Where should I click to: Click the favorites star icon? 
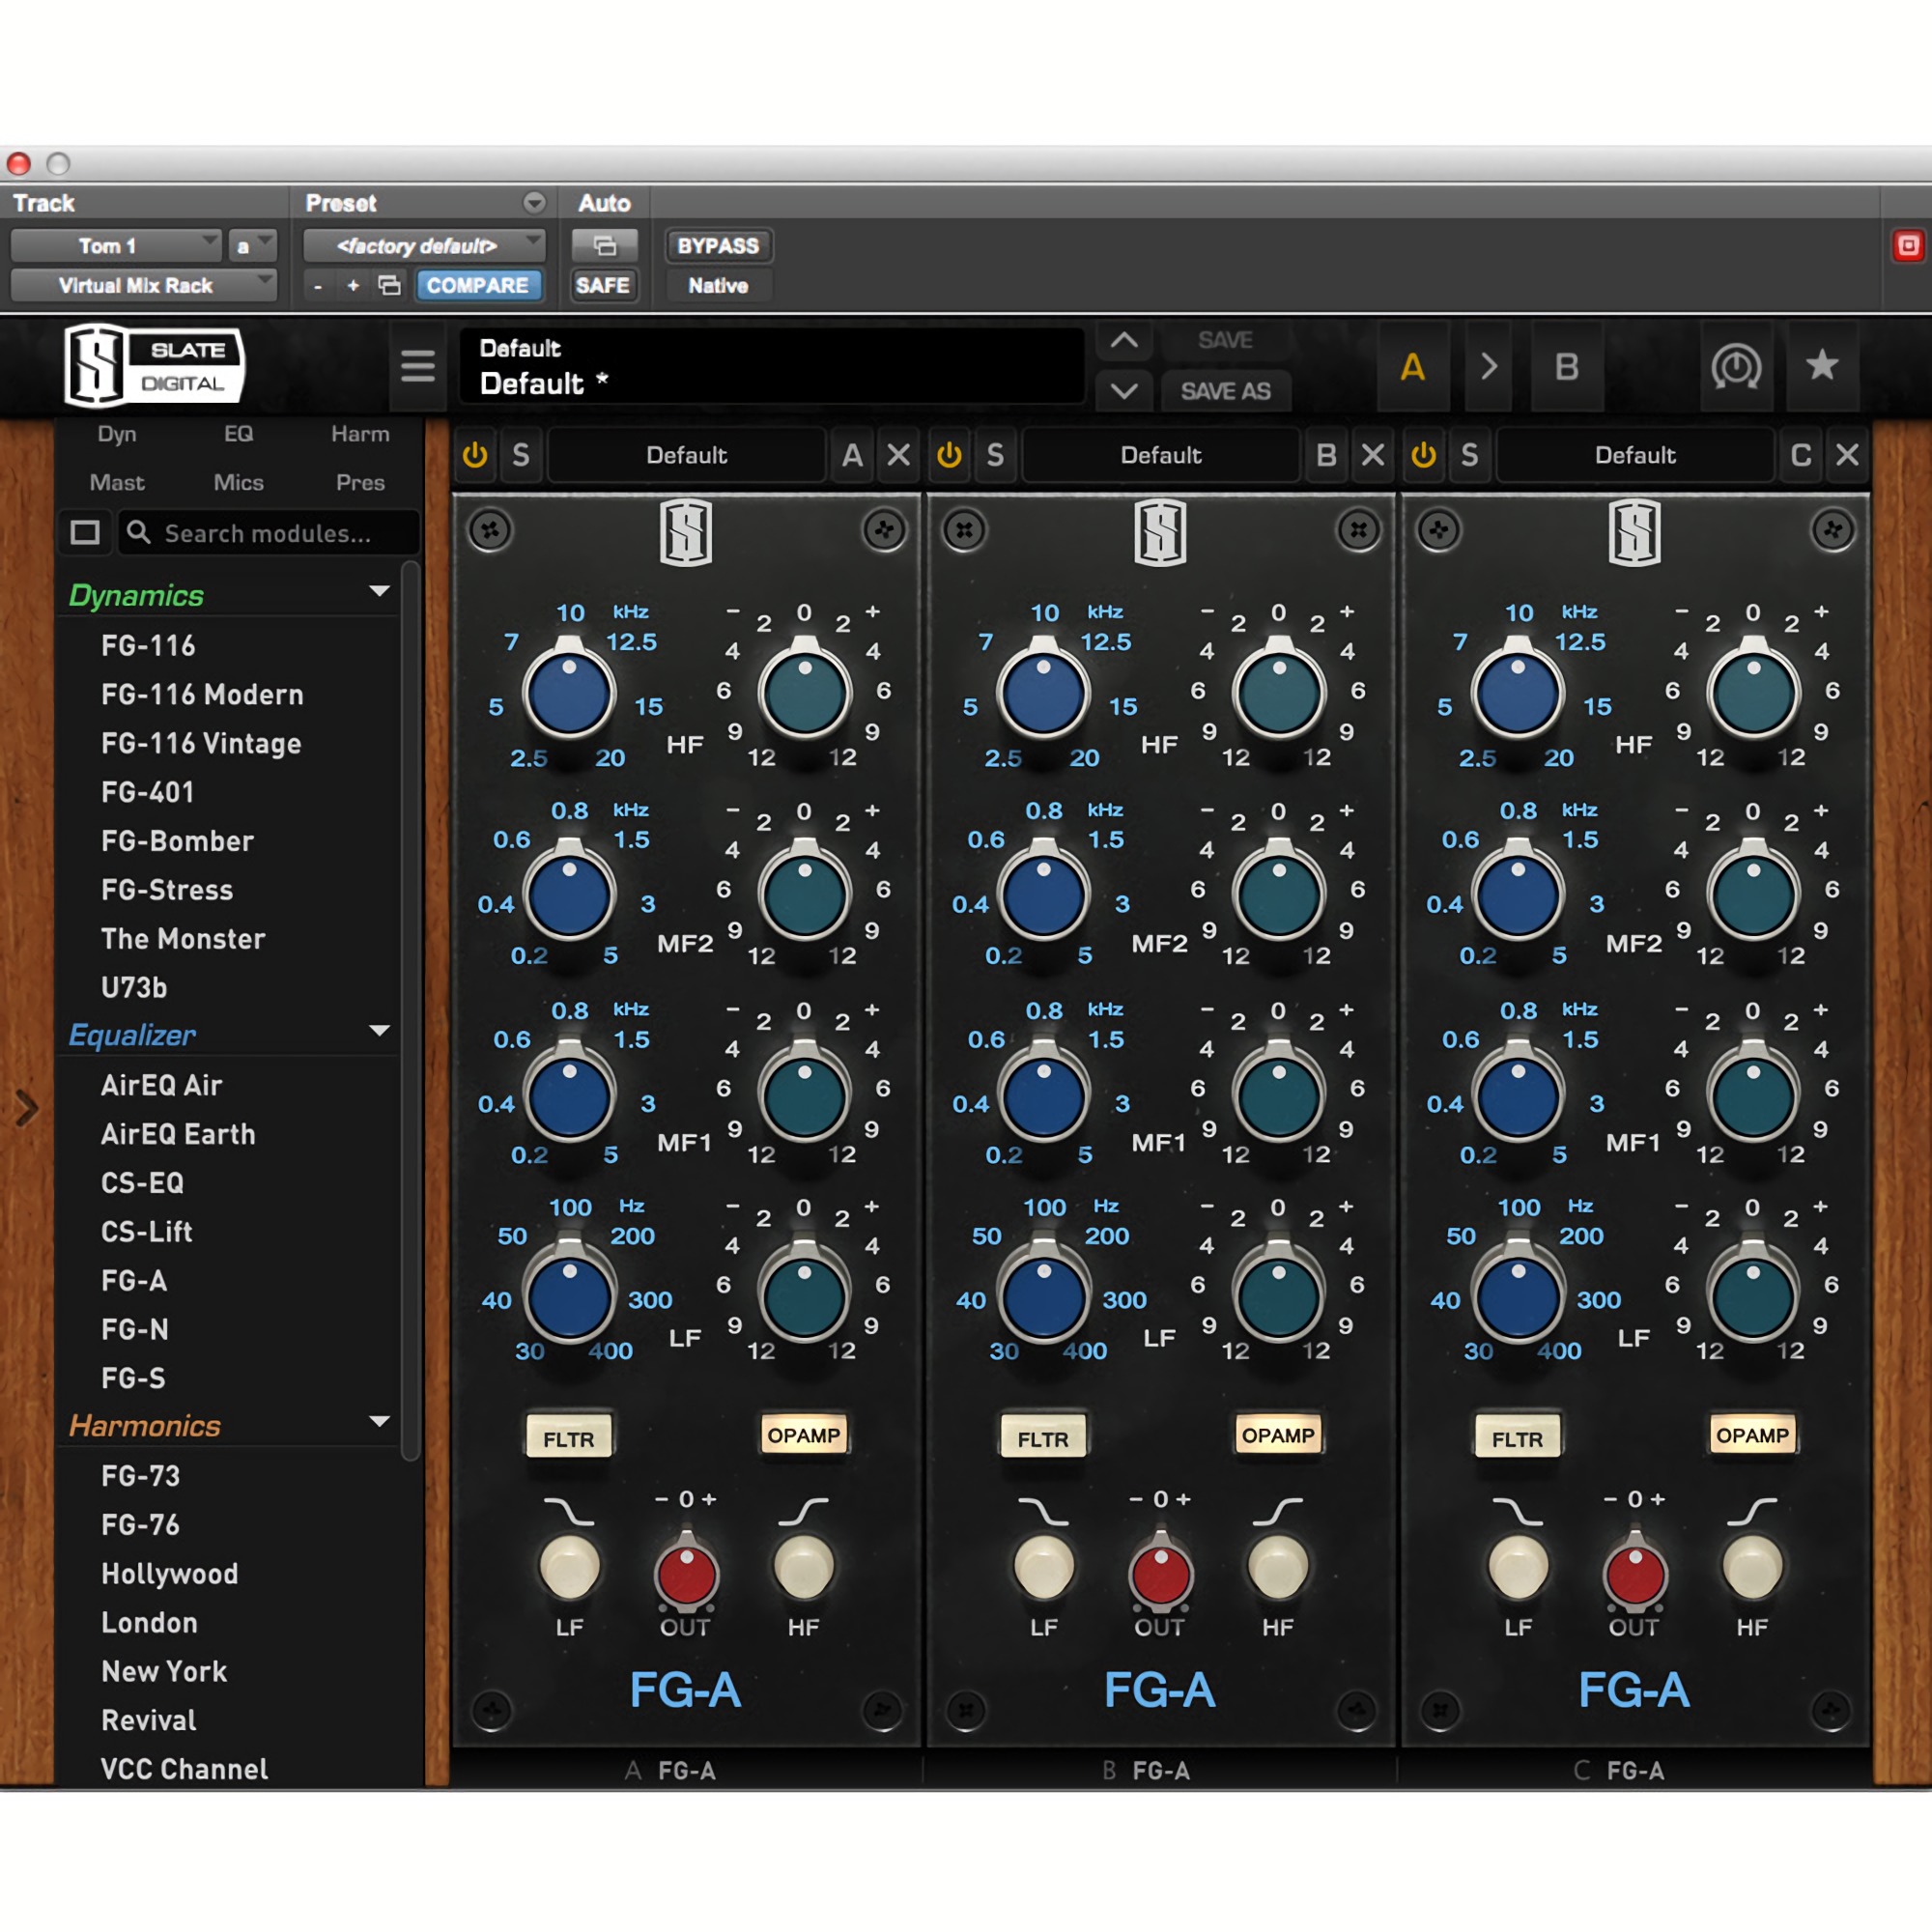click(x=1822, y=366)
